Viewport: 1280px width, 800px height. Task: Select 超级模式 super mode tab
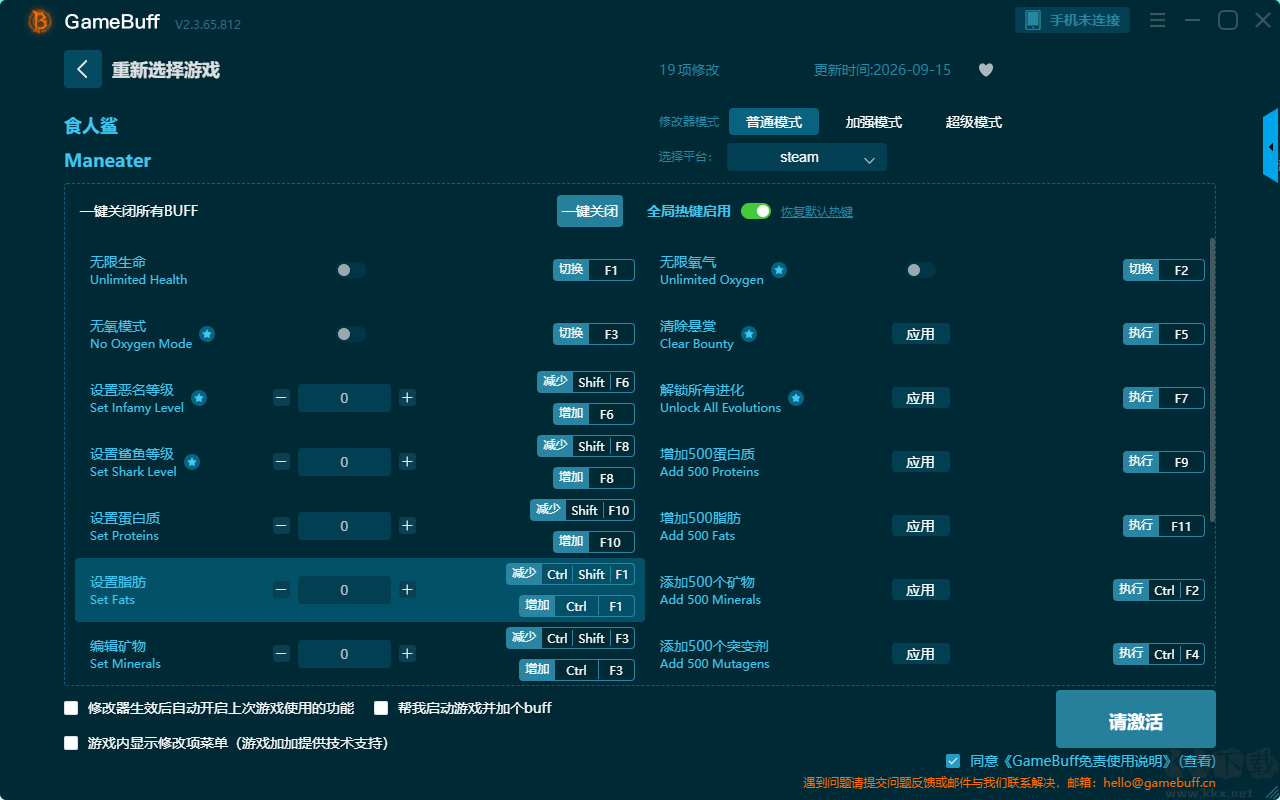tap(974, 122)
